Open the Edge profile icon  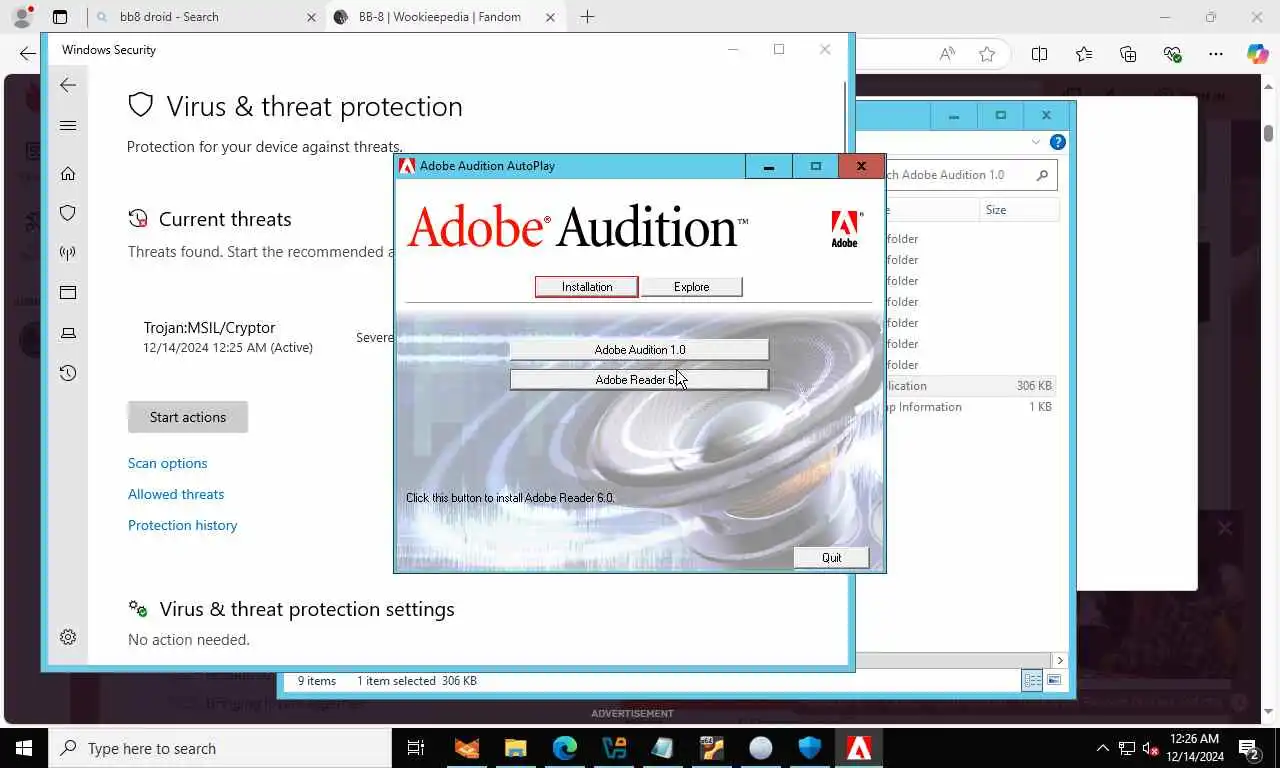pos(22,17)
